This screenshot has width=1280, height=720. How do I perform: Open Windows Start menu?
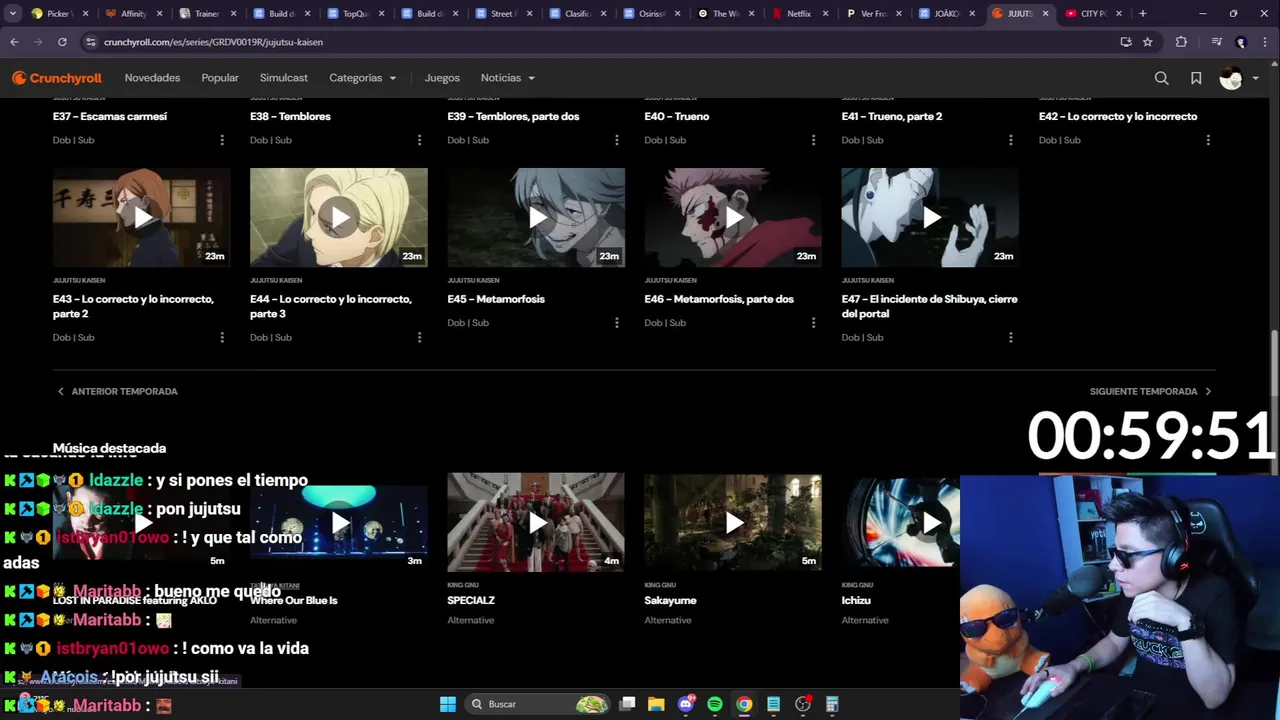(x=447, y=704)
